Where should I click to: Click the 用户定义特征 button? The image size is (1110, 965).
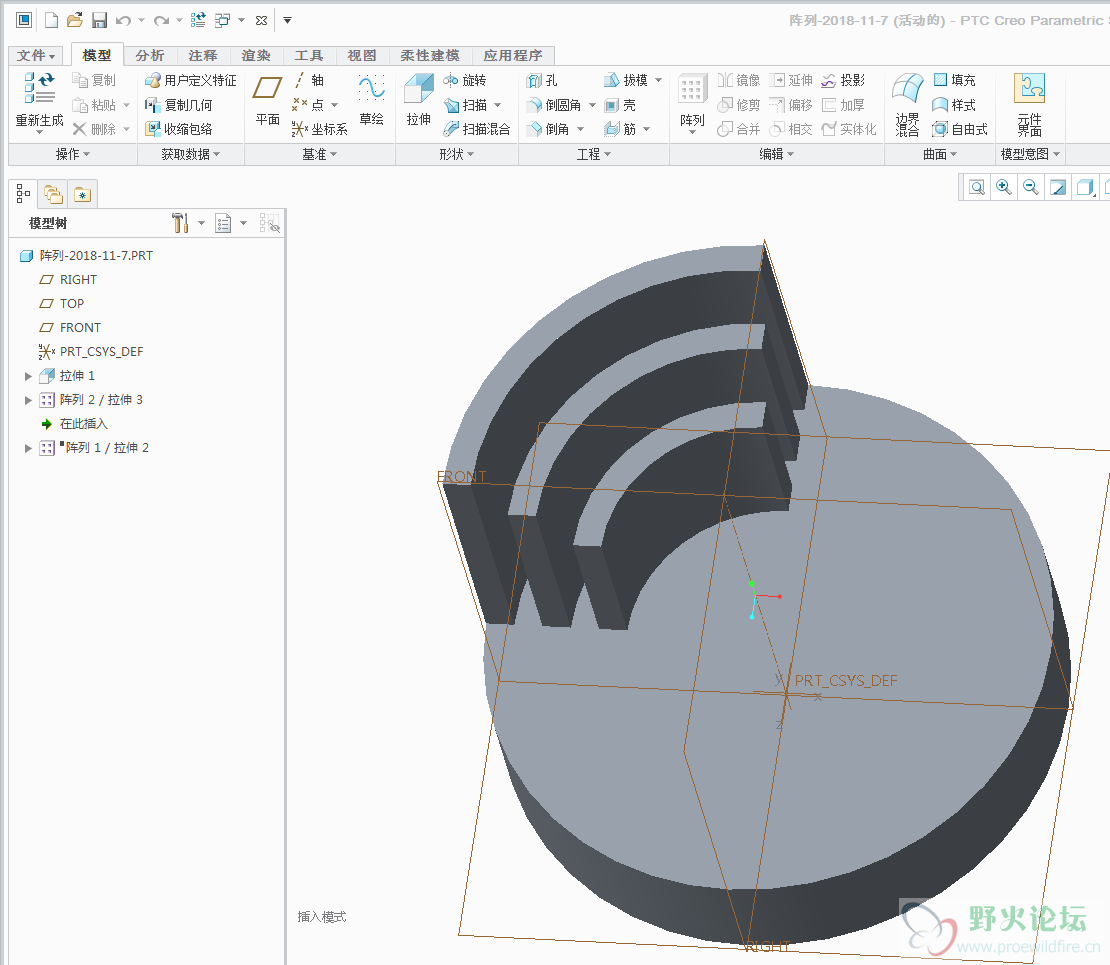191,81
